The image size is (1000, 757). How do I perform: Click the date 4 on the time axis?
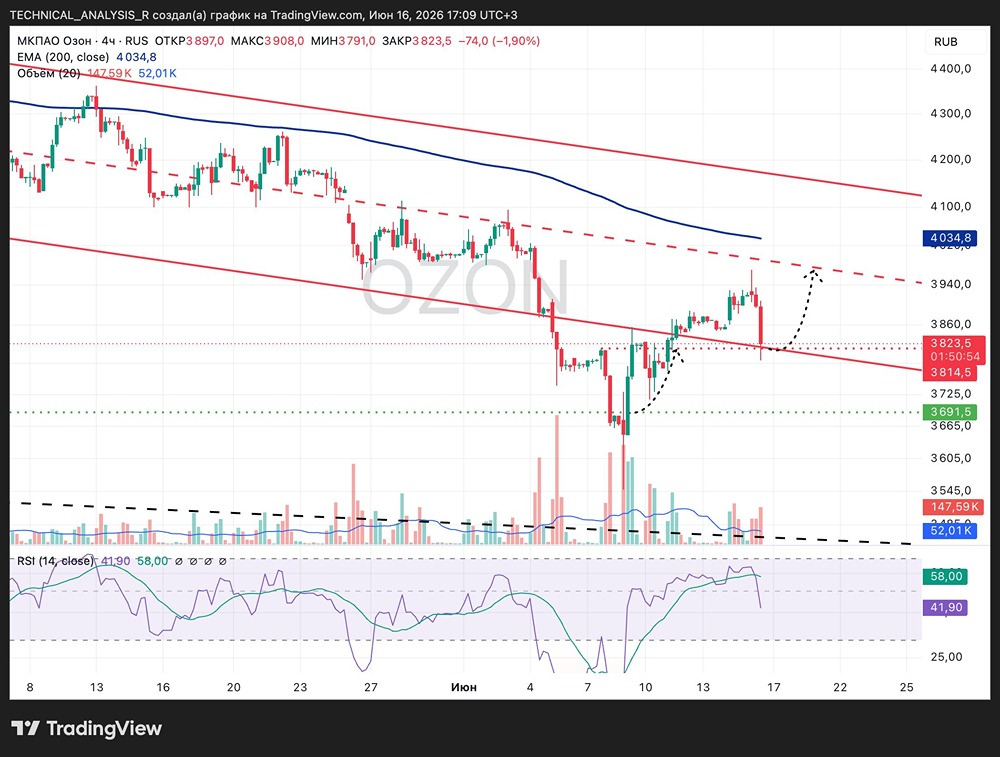[530, 687]
